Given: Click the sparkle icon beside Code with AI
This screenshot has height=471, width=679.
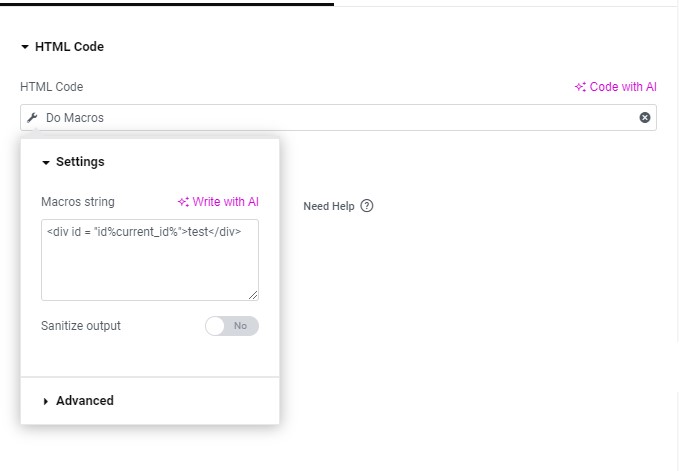Looking at the screenshot, I should point(580,87).
